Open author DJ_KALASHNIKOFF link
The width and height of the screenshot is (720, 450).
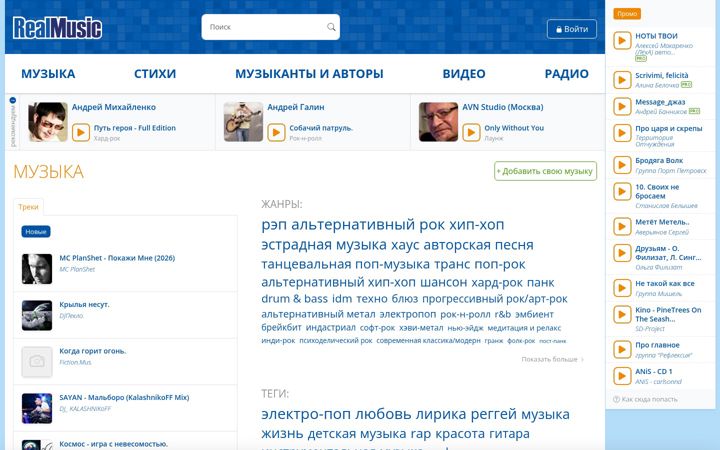(85, 408)
